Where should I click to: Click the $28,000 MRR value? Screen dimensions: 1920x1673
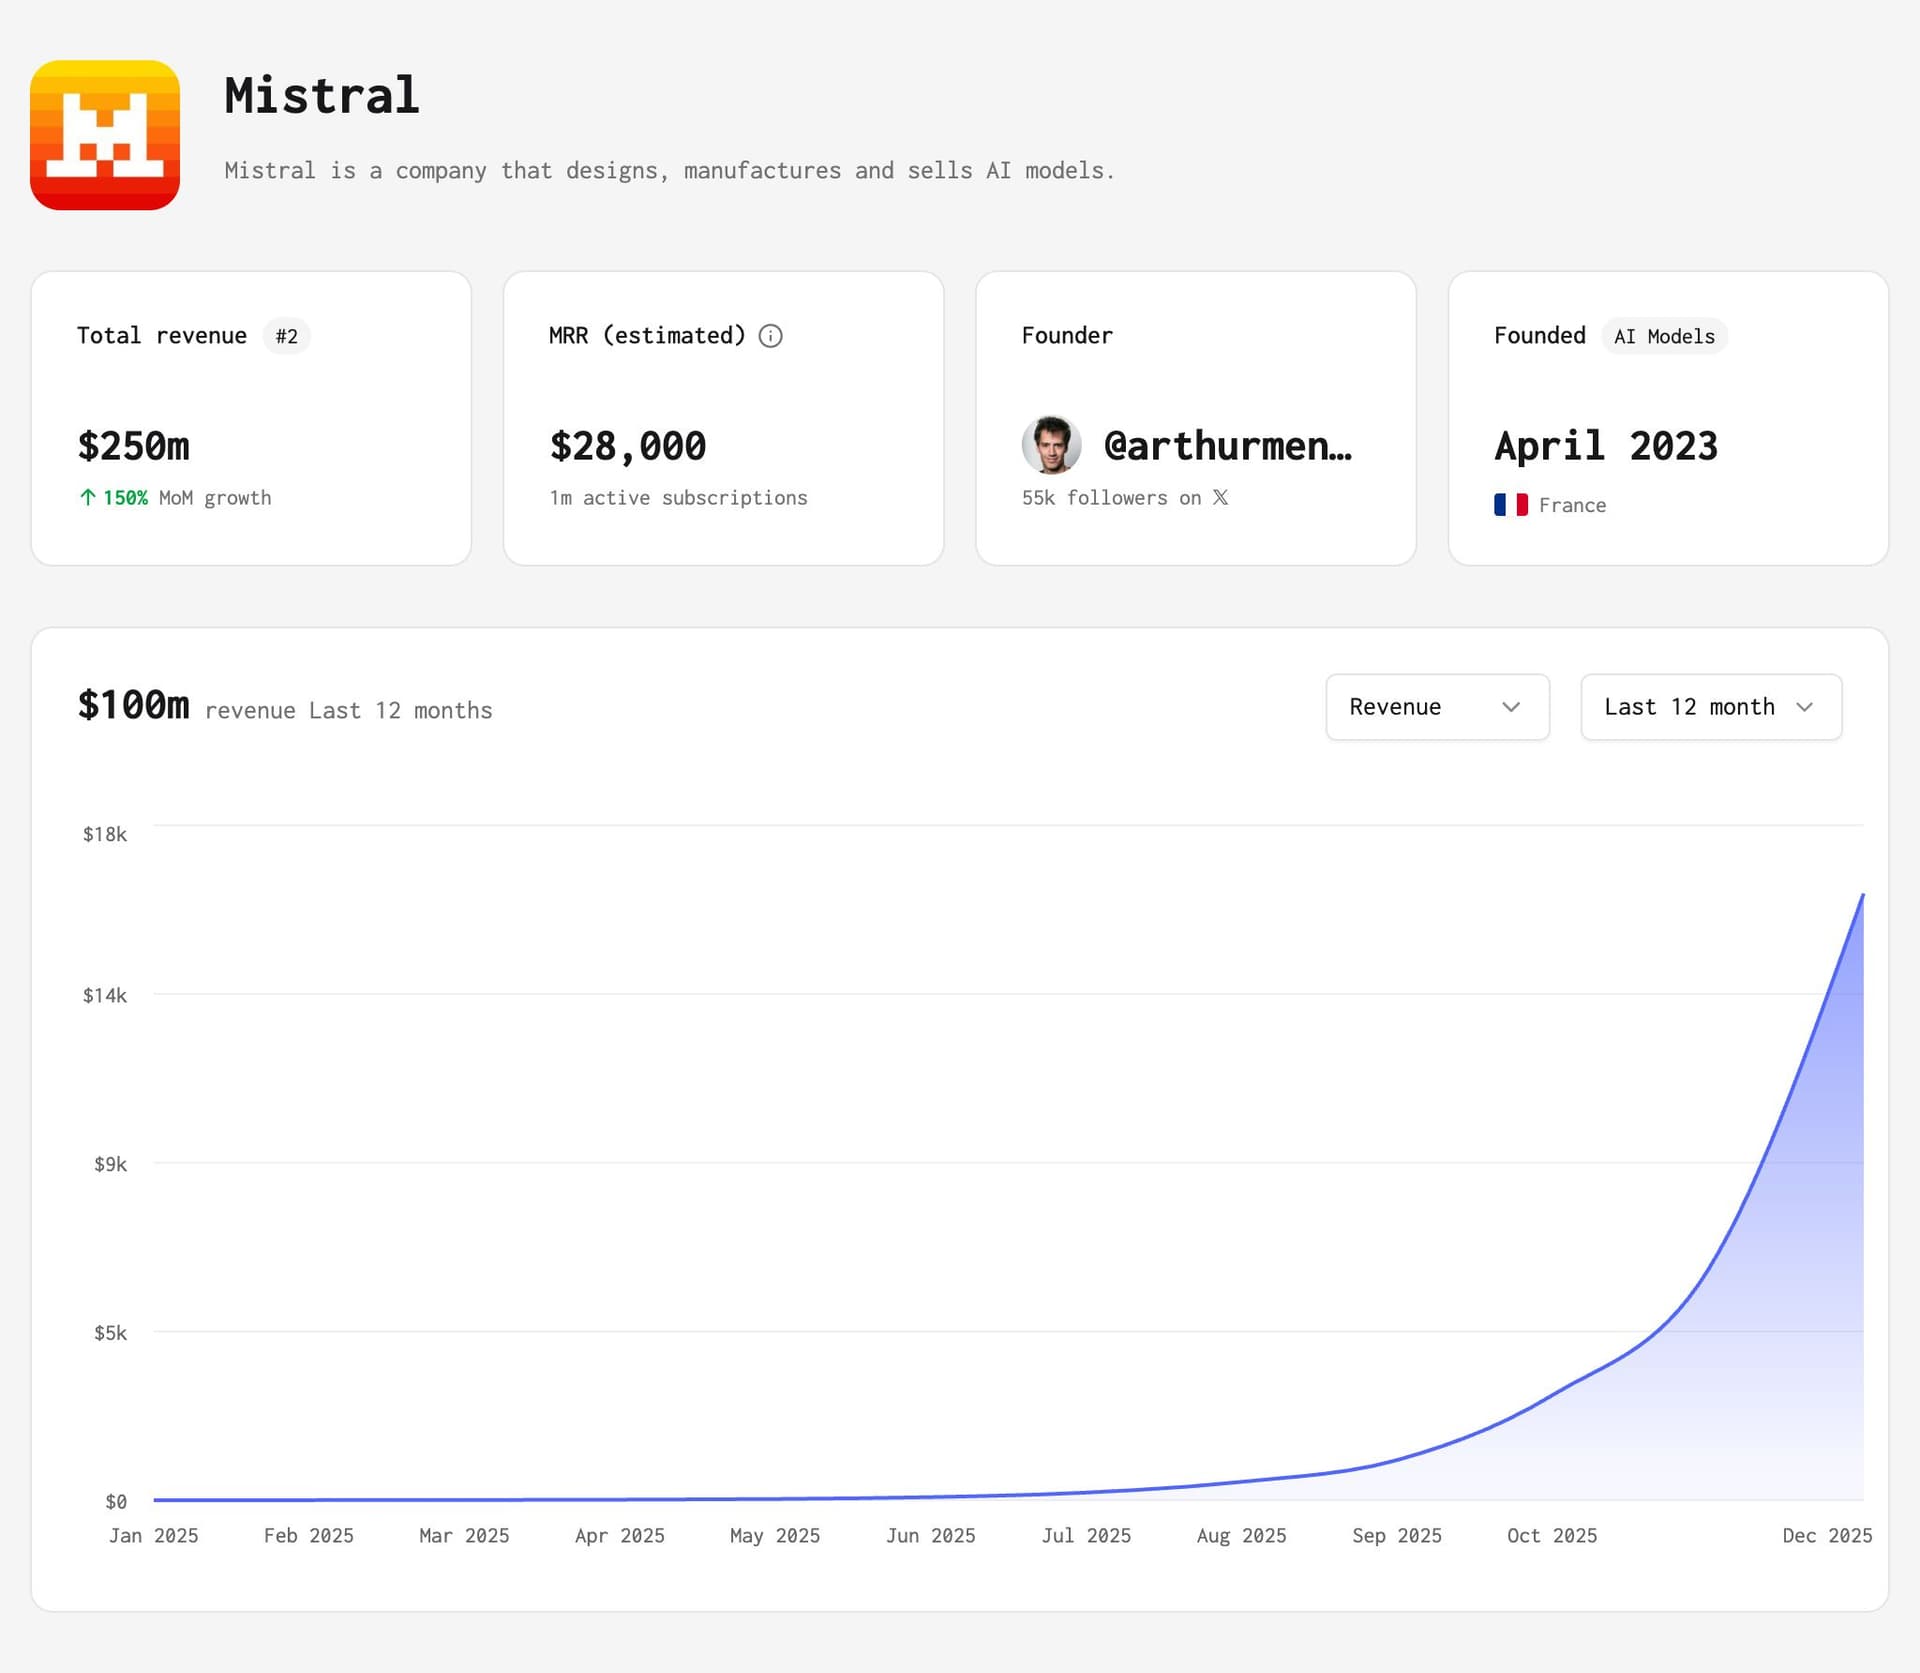628,446
